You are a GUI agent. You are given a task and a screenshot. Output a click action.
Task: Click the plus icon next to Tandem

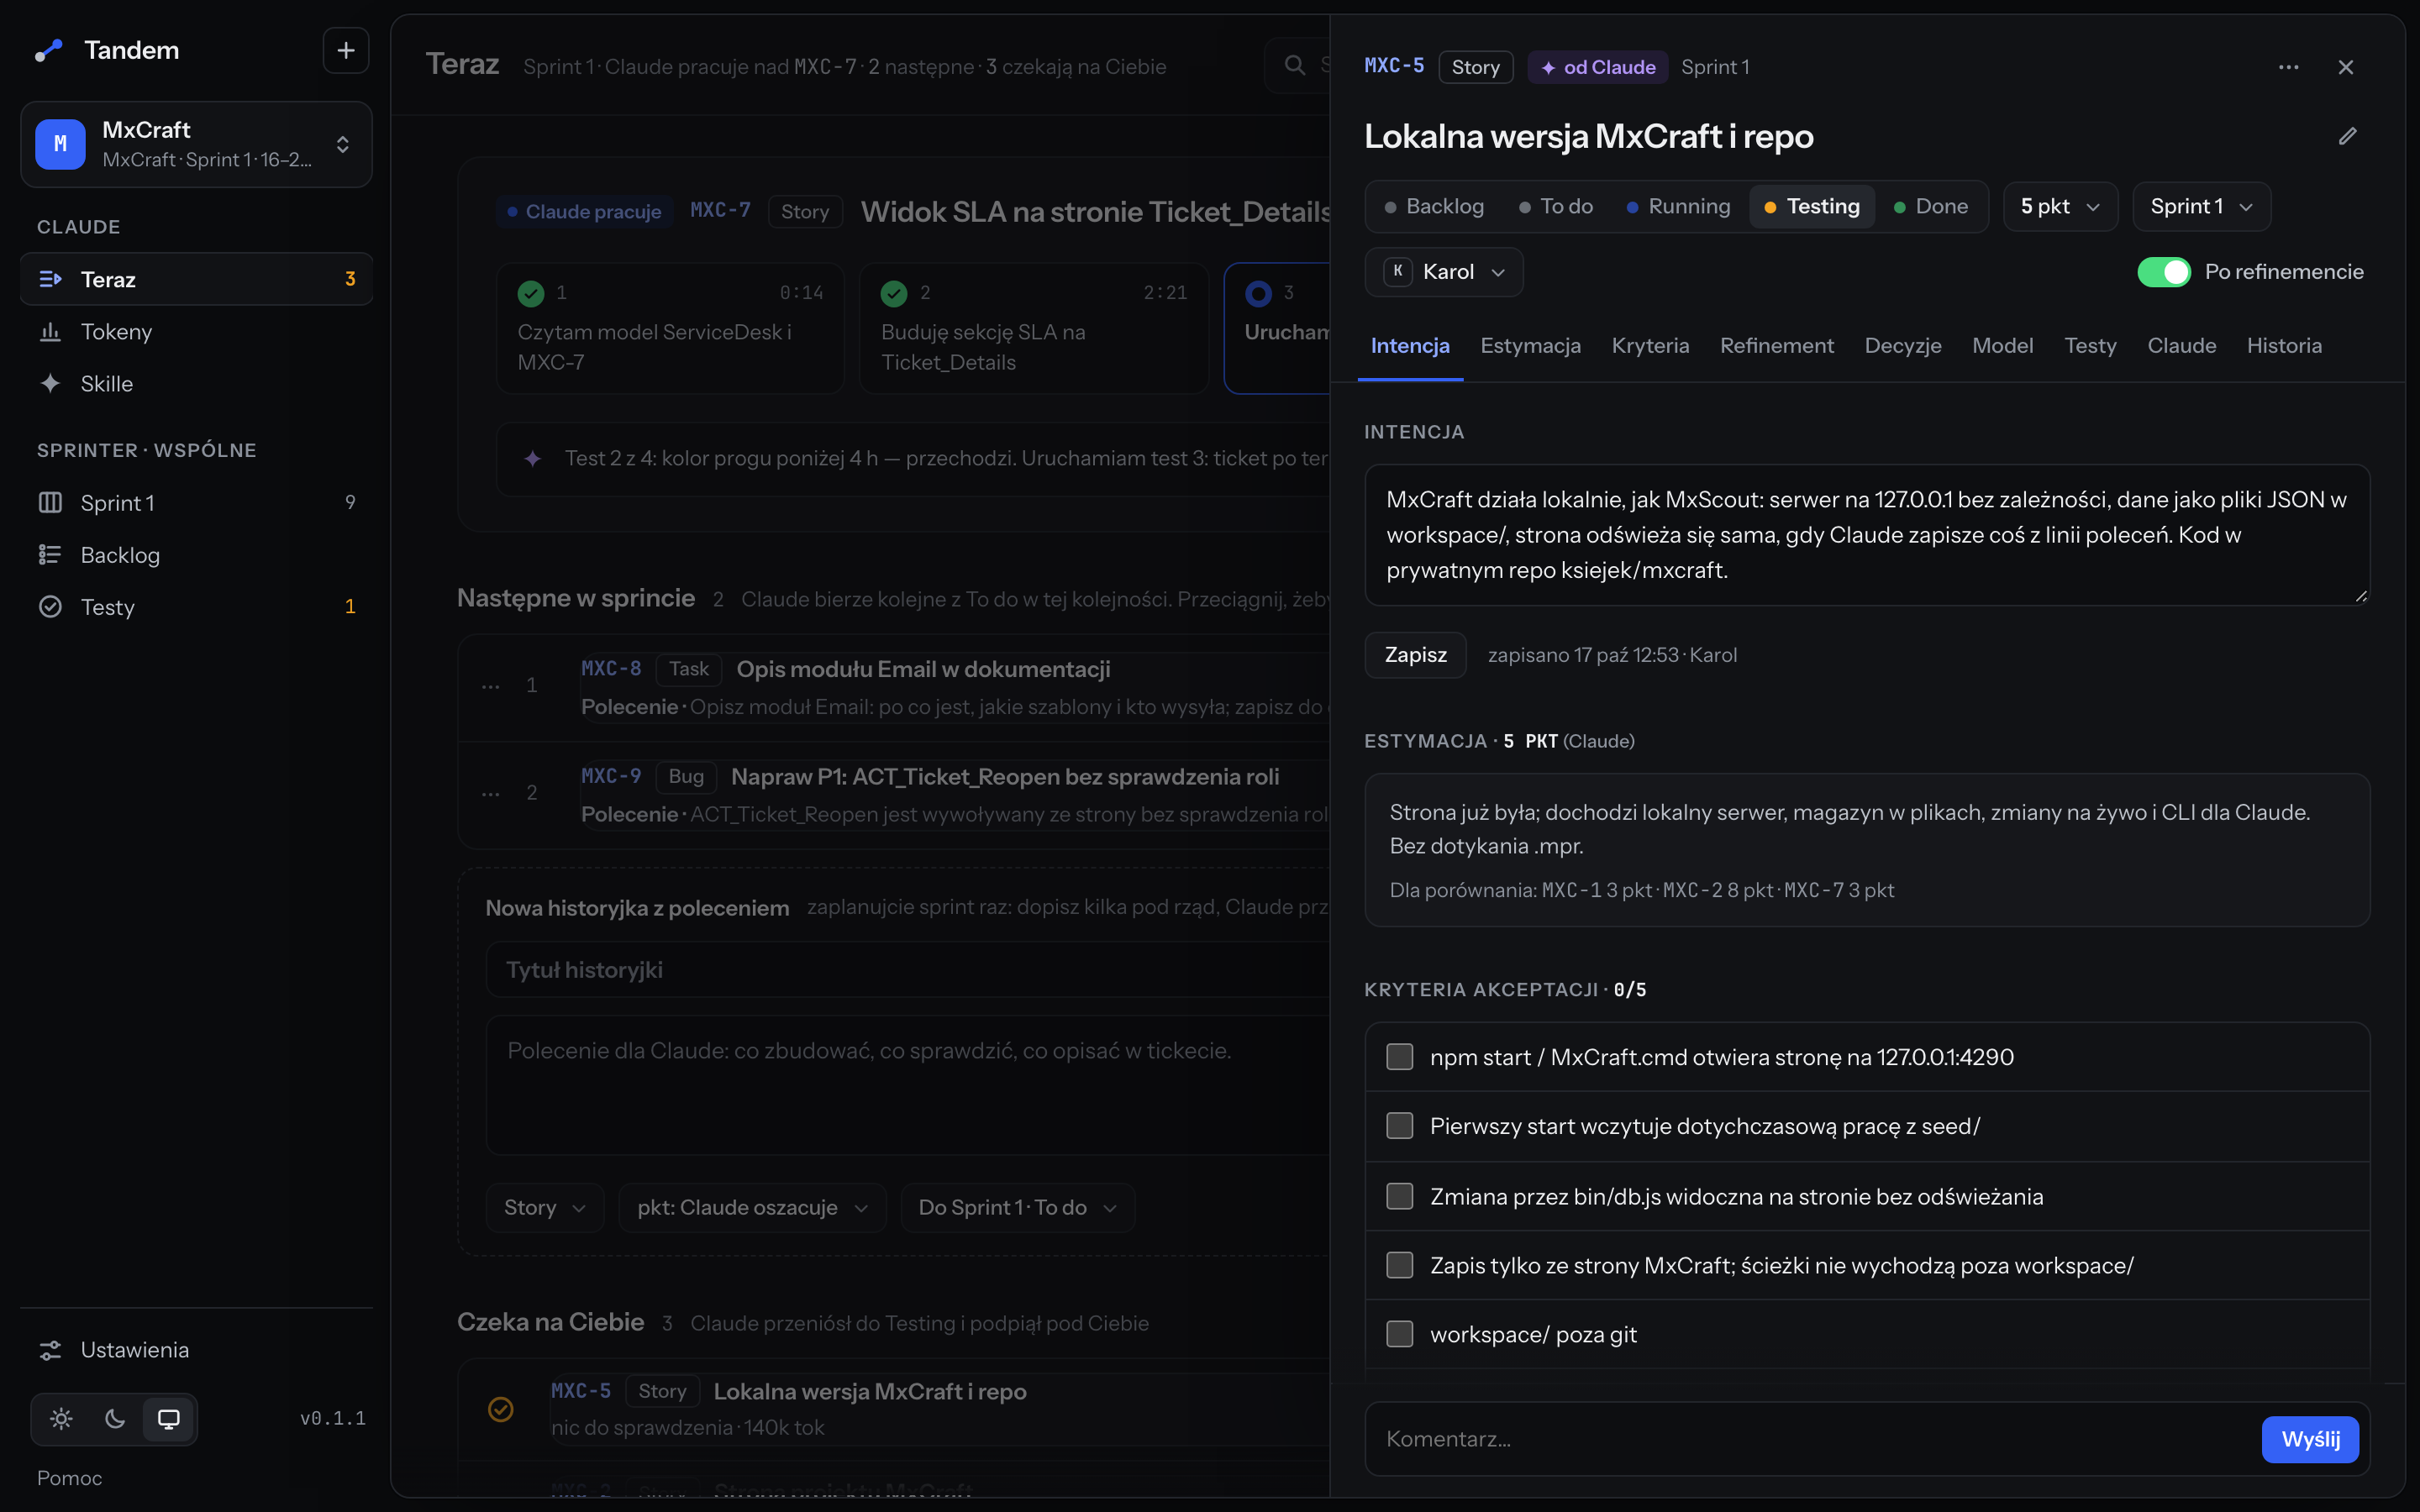345,50
